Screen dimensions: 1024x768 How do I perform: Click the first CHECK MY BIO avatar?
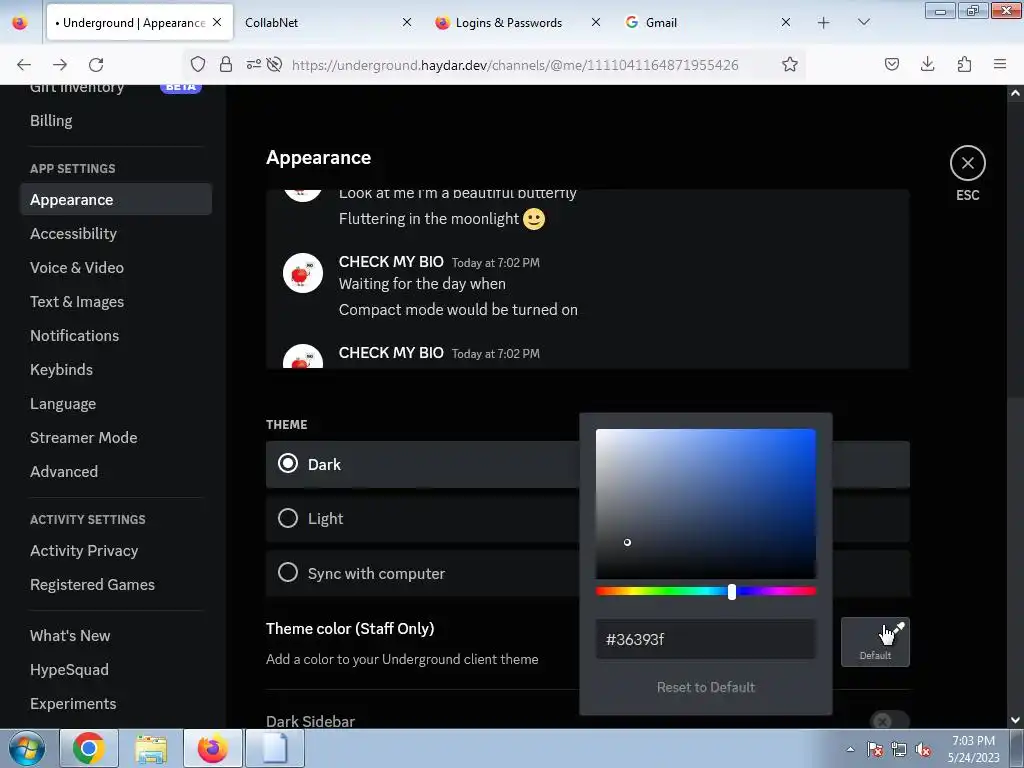[302, 273]
